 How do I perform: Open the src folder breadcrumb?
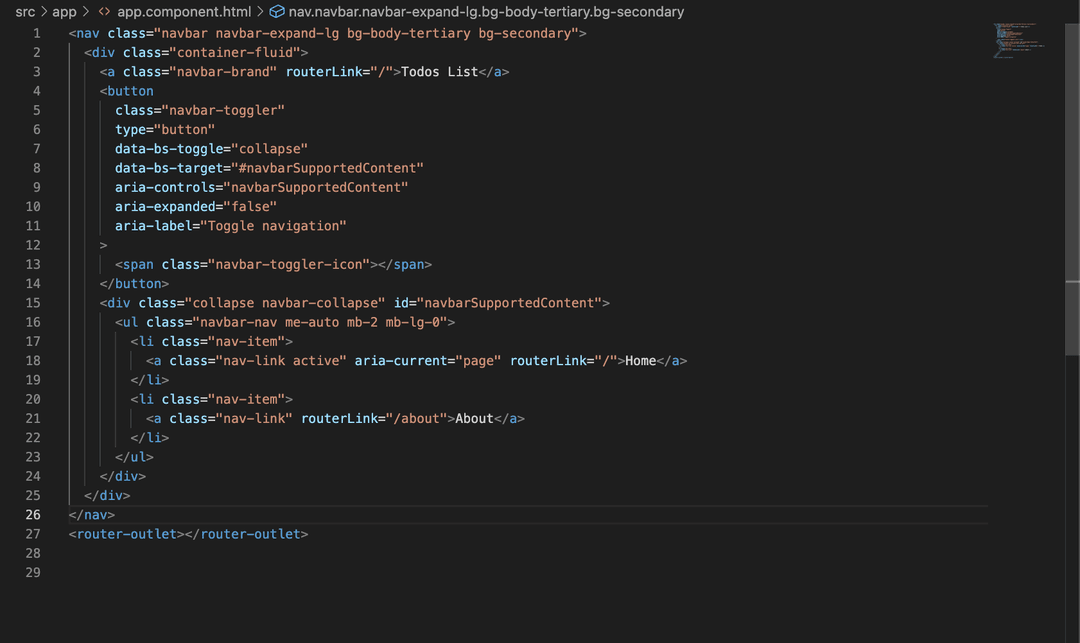pos(25,12)
